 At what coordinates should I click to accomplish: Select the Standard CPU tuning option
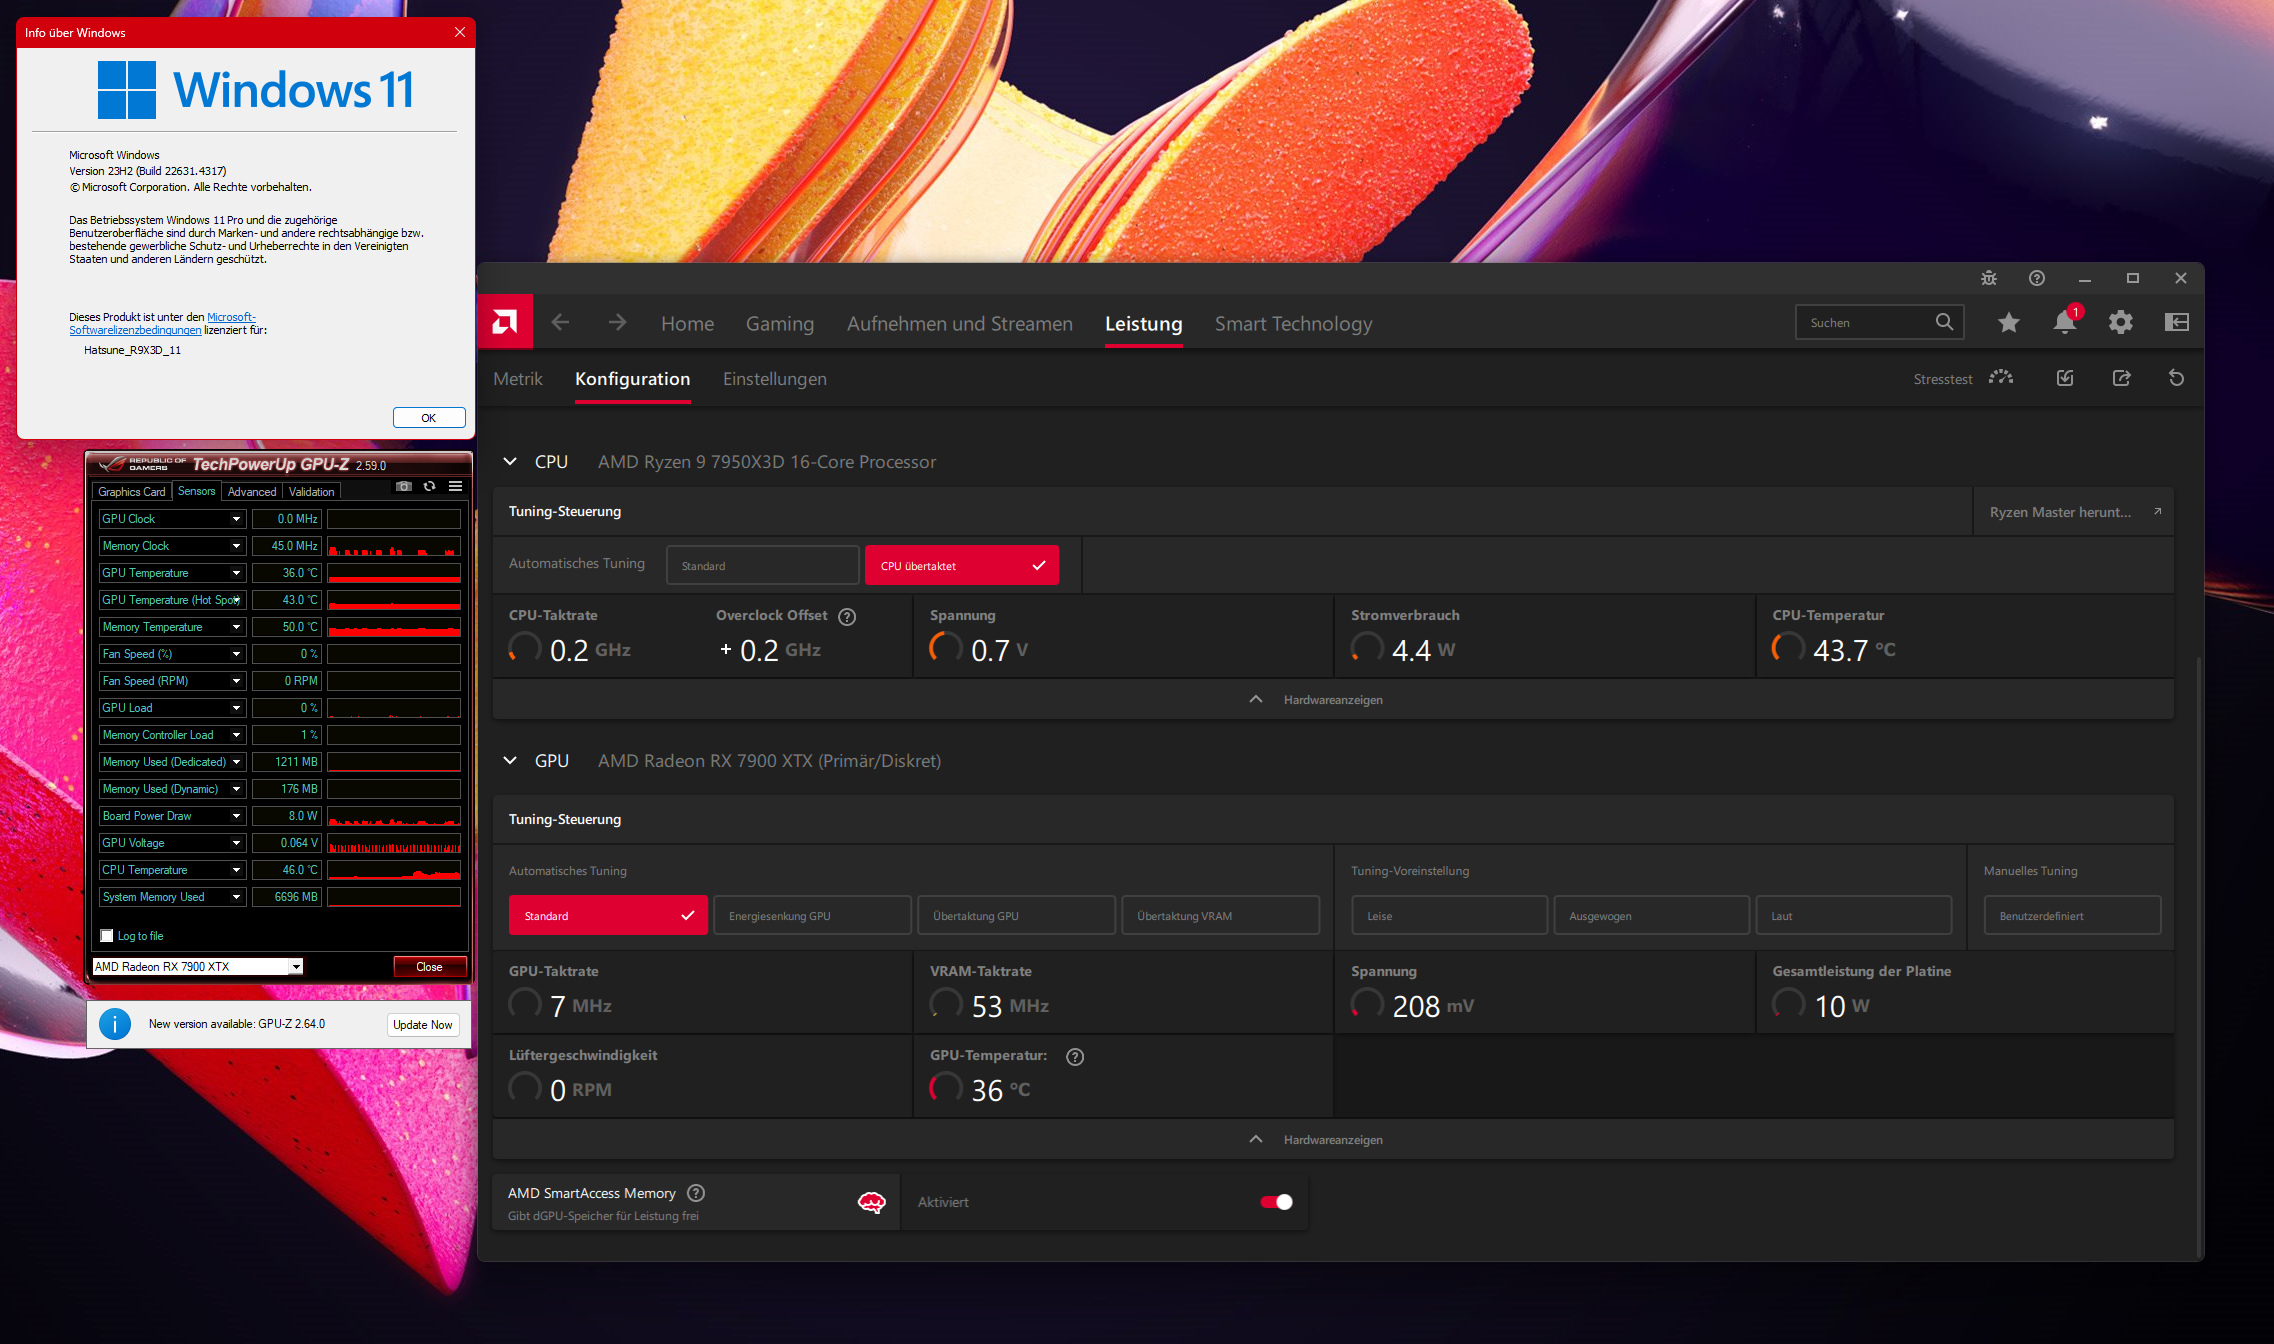[762, 566]
